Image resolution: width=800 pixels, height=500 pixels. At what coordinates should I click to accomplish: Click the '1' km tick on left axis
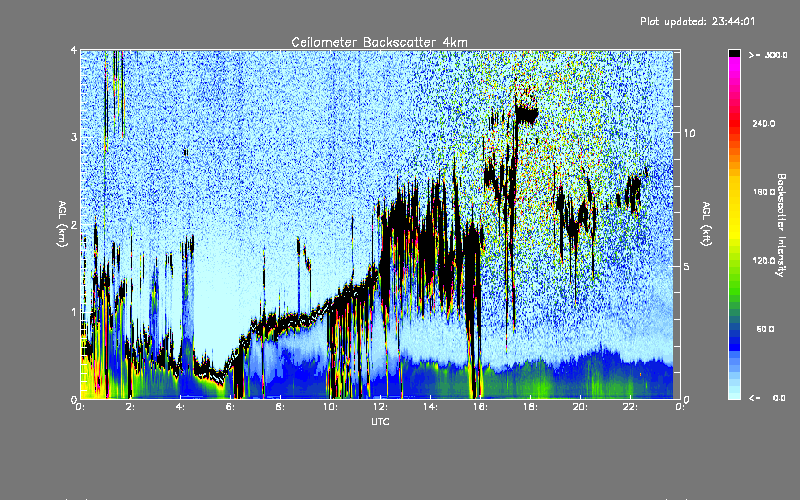(74, 312)
